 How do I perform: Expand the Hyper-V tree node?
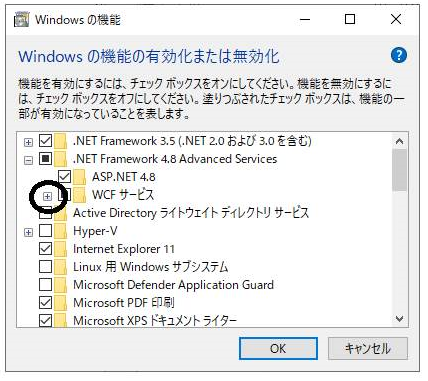[29, 232]
